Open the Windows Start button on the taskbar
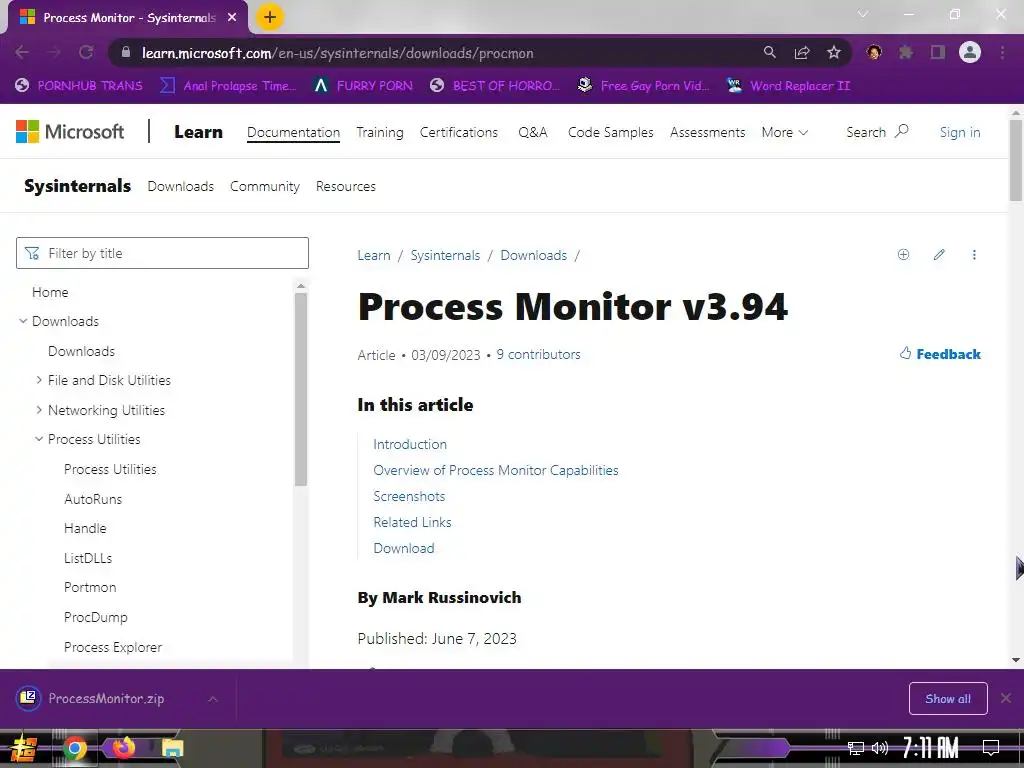1024x768 pixels. click(24, 748)
